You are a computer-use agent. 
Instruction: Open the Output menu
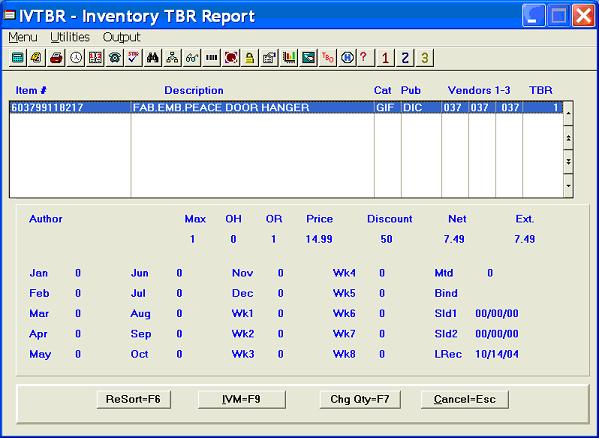(x=121, y=37)
